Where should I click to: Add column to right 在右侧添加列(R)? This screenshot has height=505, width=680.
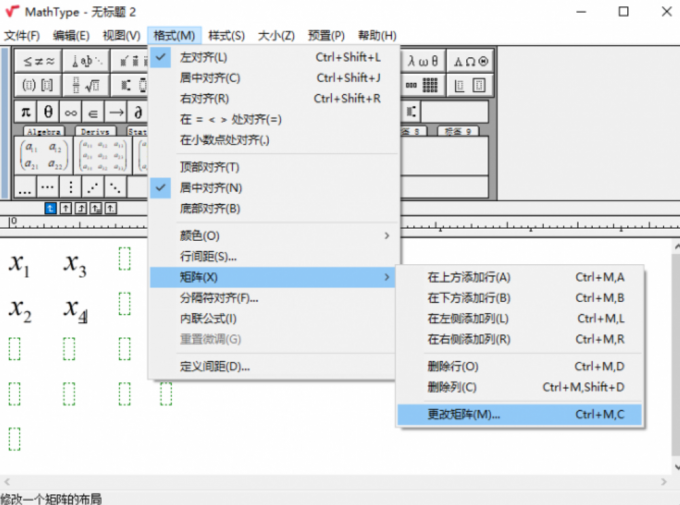tap(520, 339)
